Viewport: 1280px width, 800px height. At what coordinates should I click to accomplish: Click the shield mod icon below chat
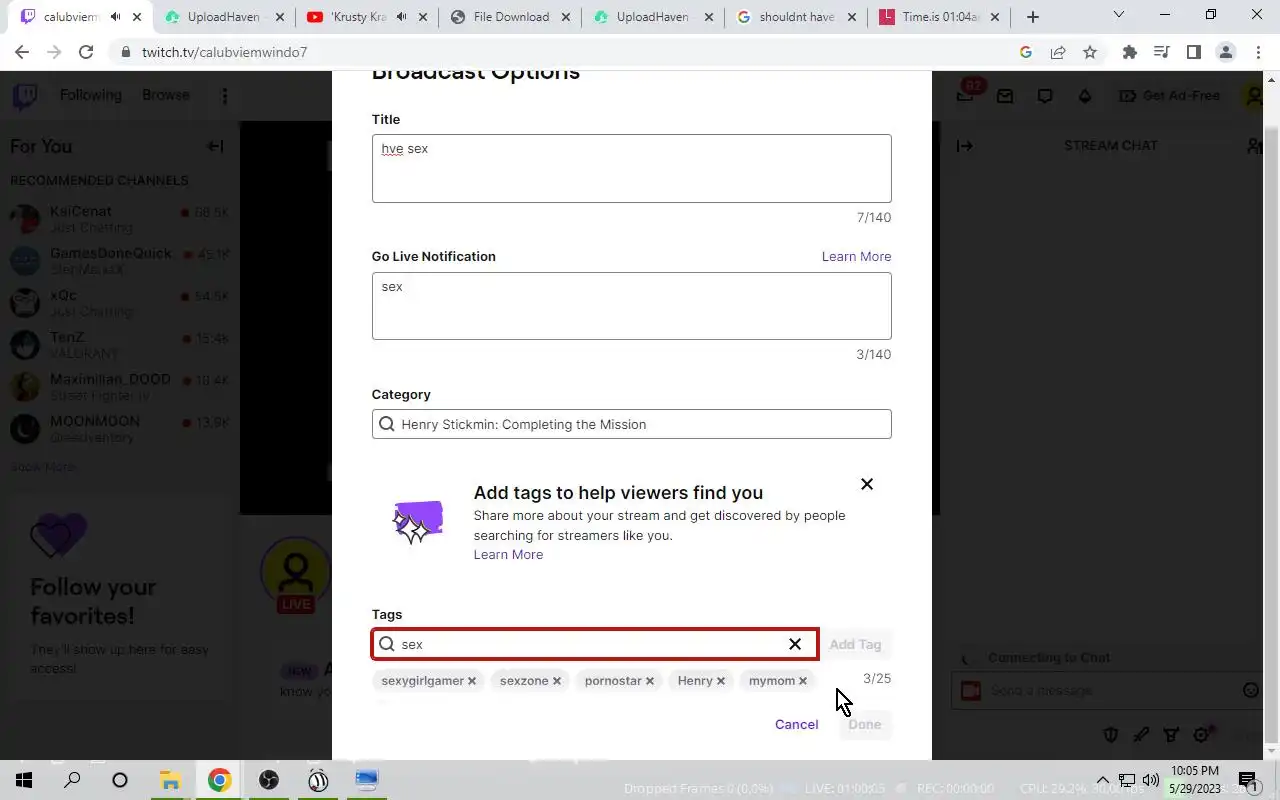(x=1110, y=735)
